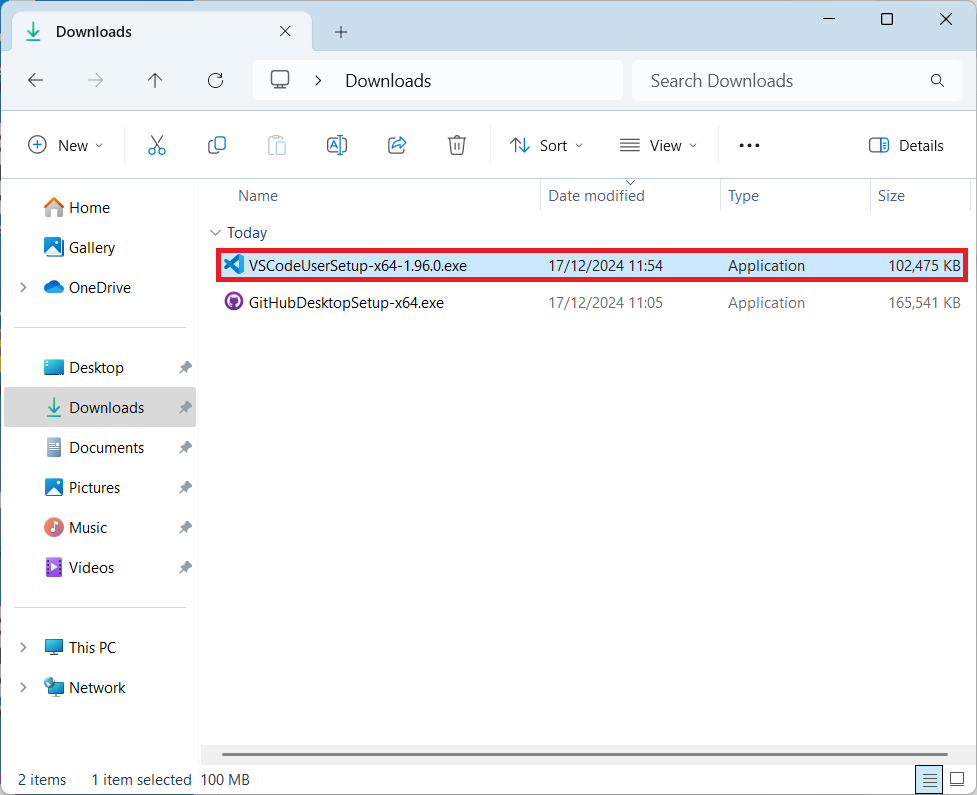This screenshot has width=977, height=795.
Task: Expand the This PC tree node
Action: click(23, 648)
